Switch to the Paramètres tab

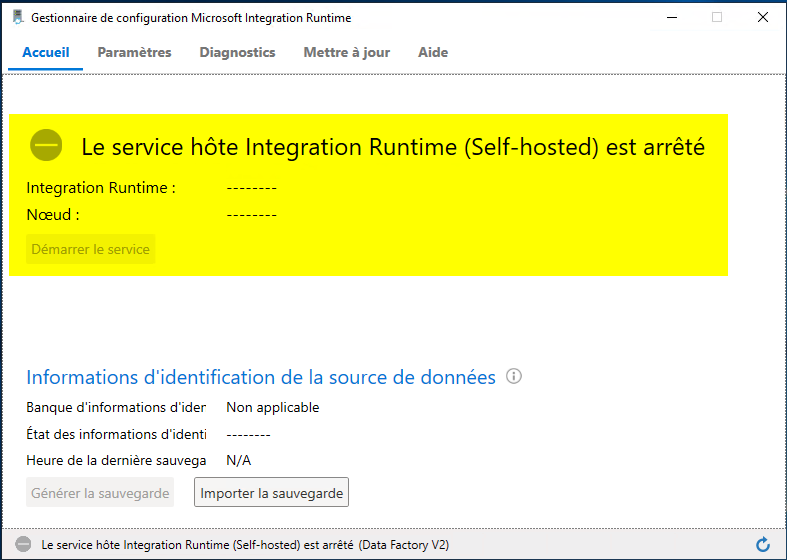(x=135, y=52)
